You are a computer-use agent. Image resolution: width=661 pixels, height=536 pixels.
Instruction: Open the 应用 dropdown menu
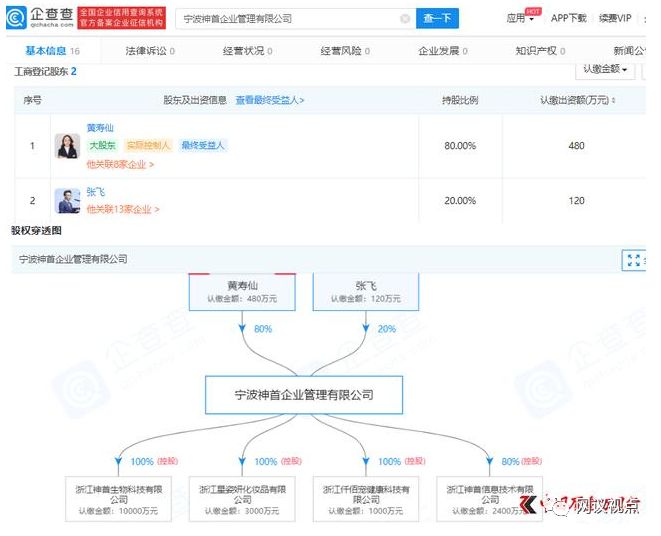coord(520,19)
